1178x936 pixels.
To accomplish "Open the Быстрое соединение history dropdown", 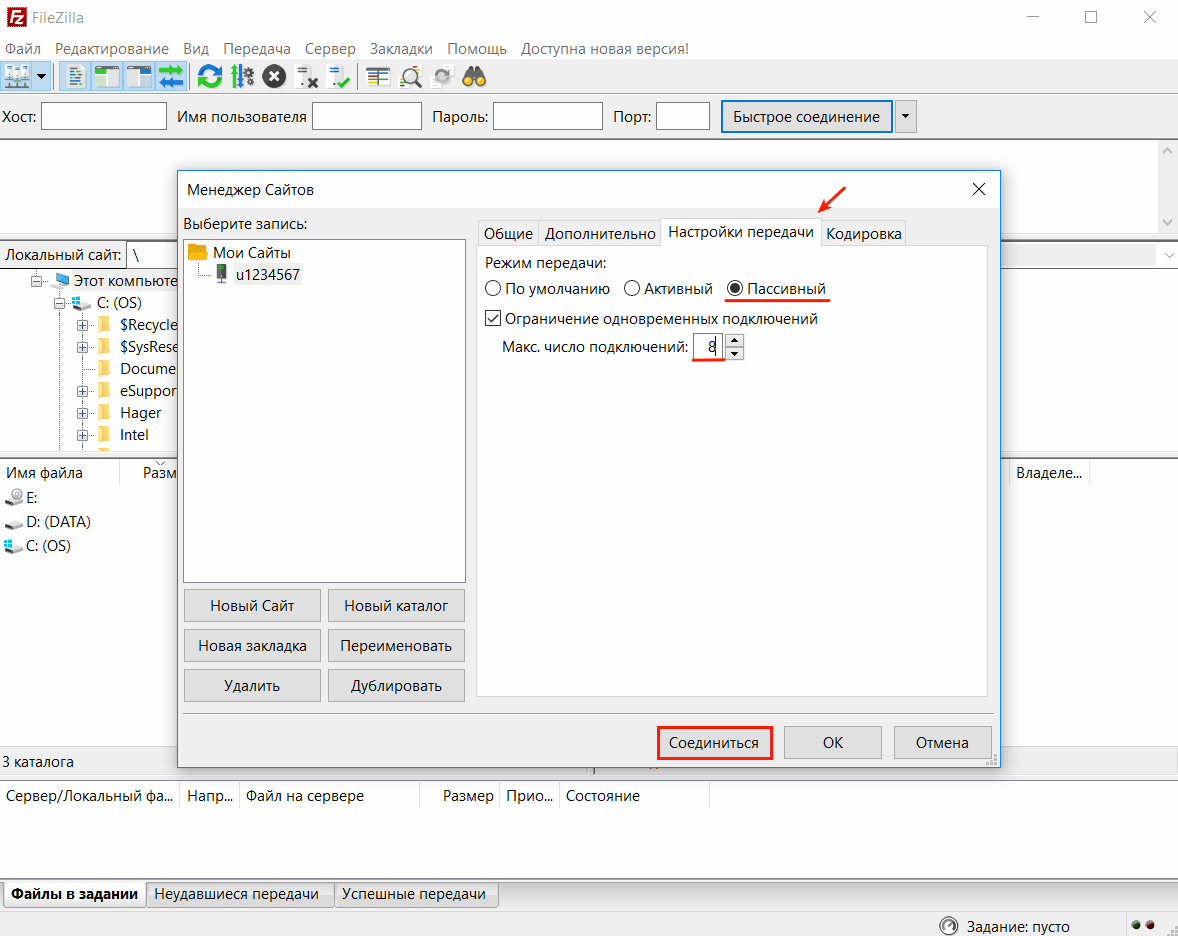I will pyautogui.click(x=905, y=116).
